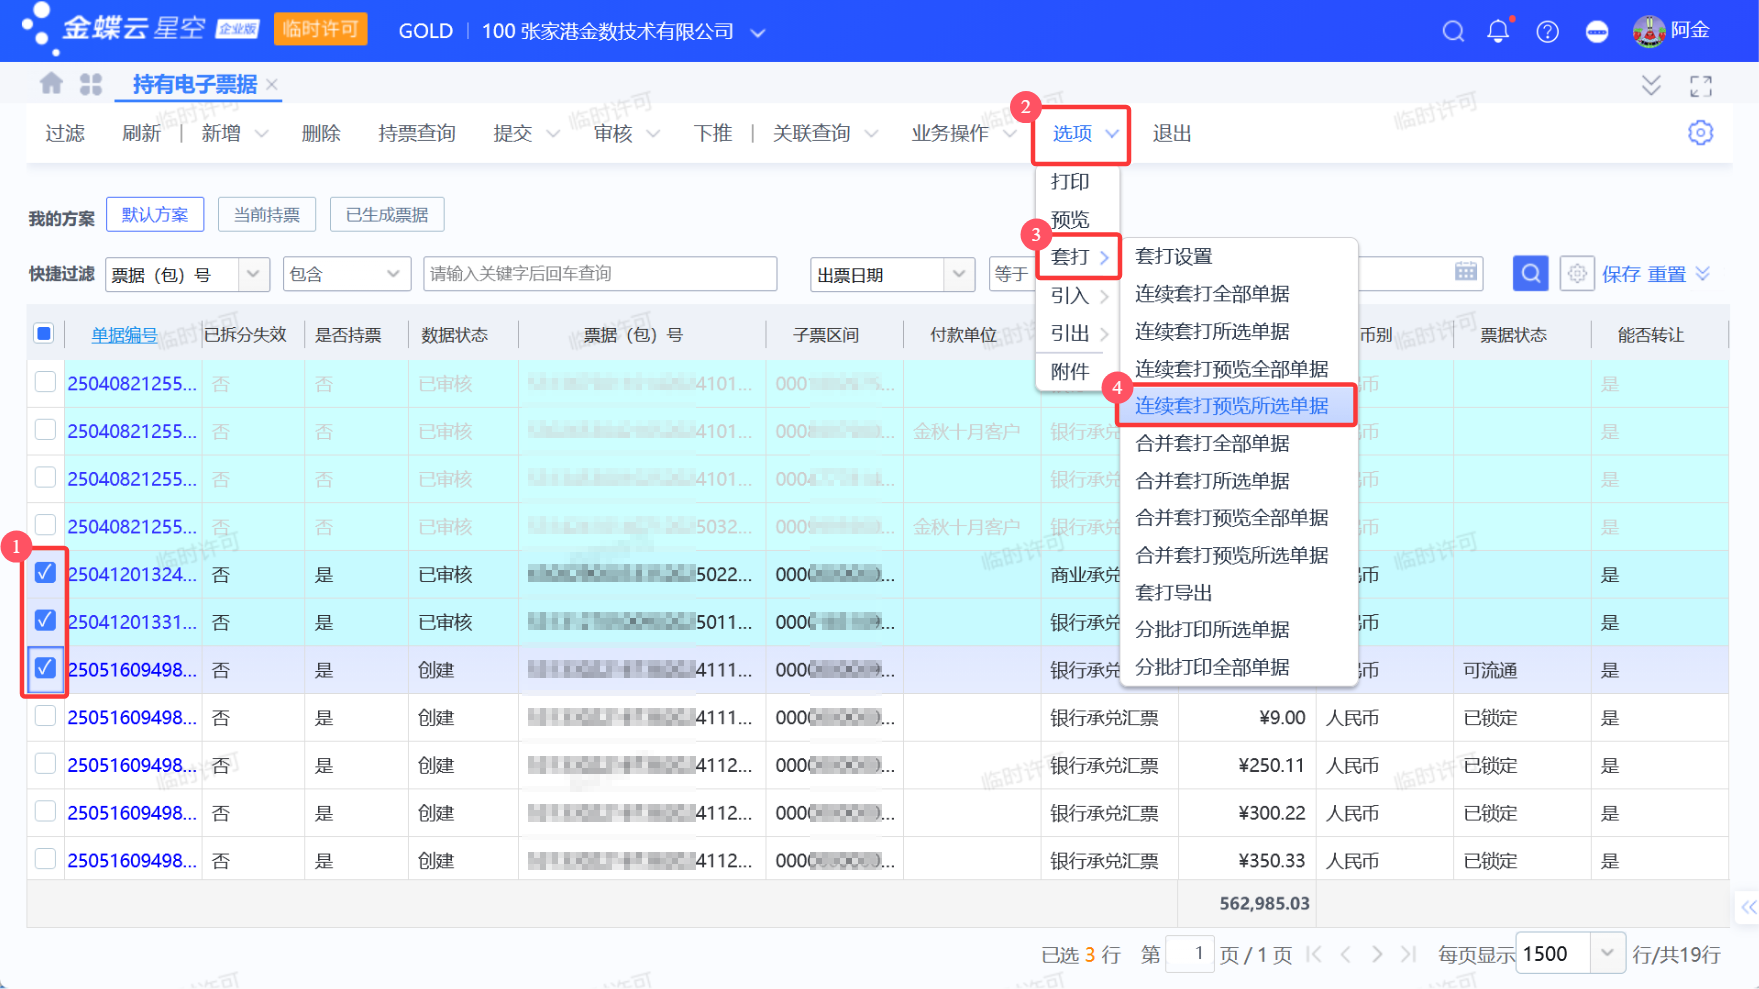Screen dimensions: 1759x989
Task: Choose 套打设置 from the submenu
Action: [1173, 256]
